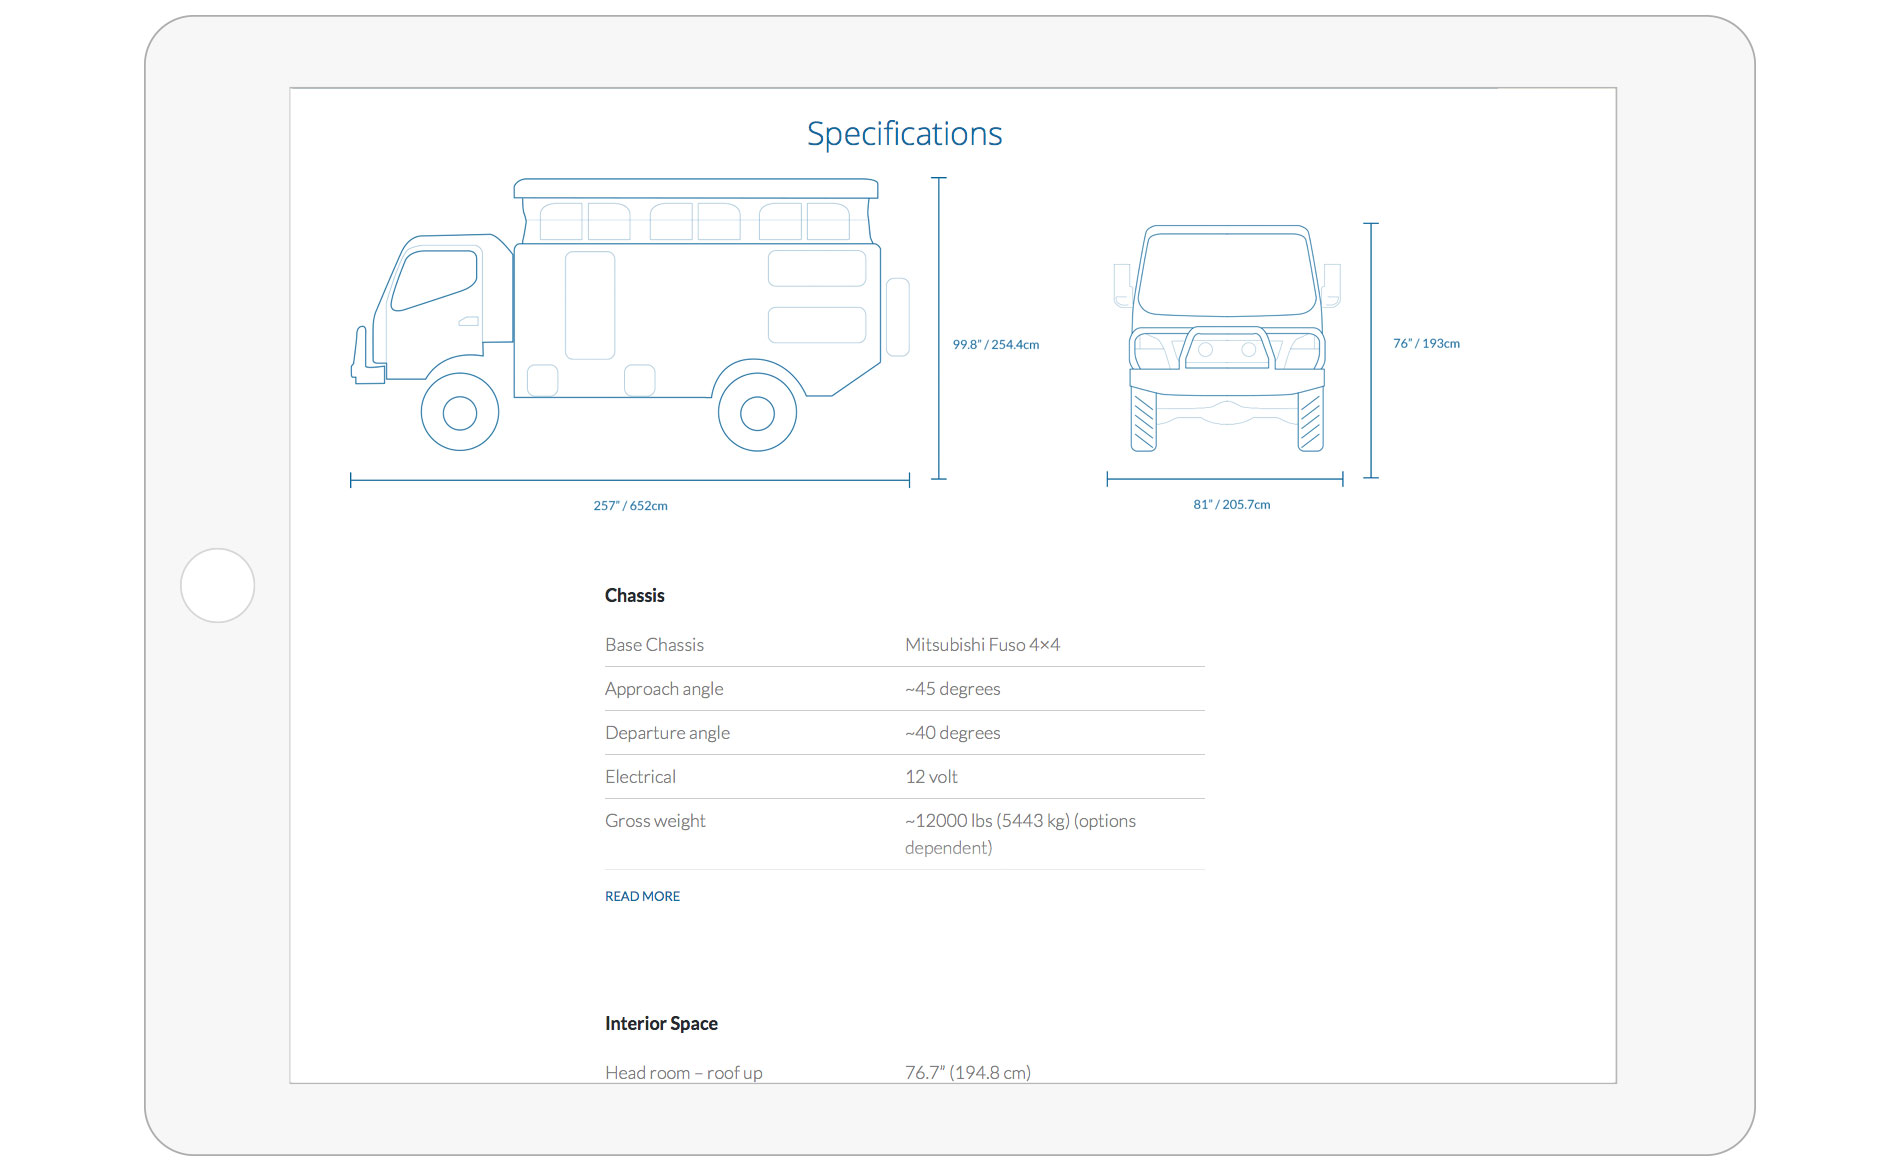Screen dimensions: 1900x1166
Task: Click the spare tire on truck's rear
Action: point(898,317)
